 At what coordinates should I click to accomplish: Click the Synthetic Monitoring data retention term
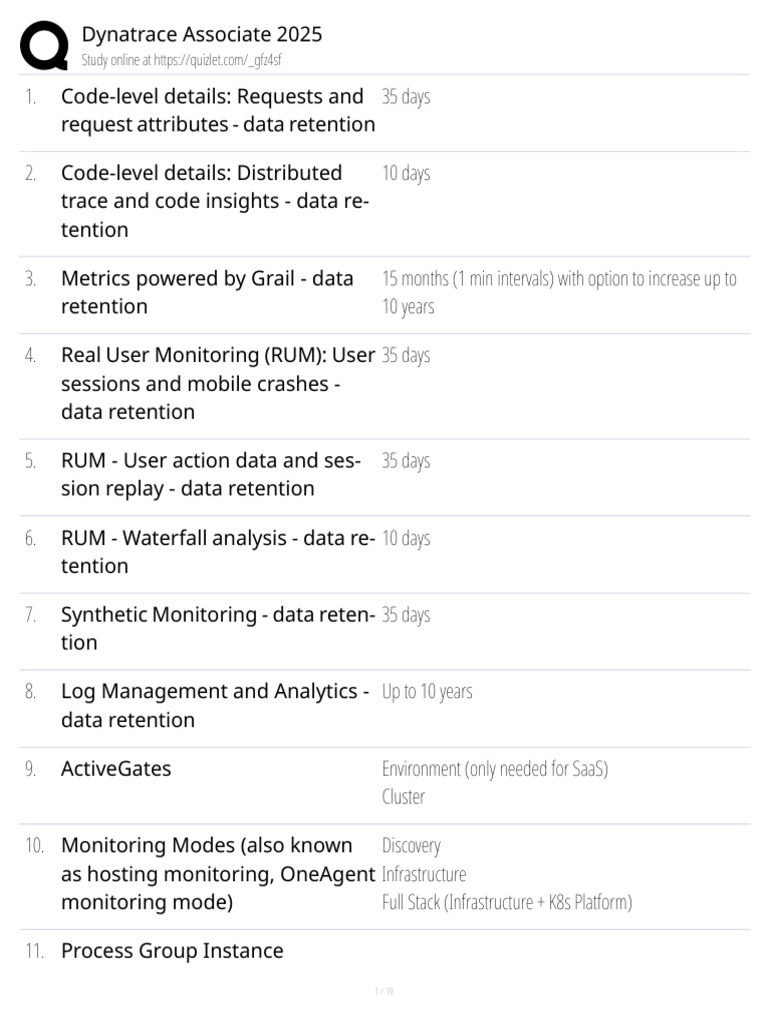tap(217, 628)
